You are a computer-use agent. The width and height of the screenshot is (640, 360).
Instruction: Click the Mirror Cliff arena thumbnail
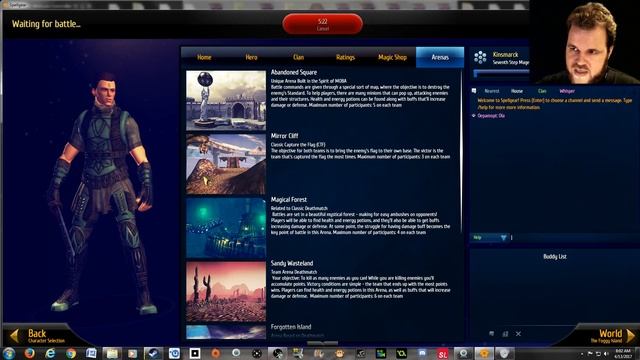click(x=226, y=164)
